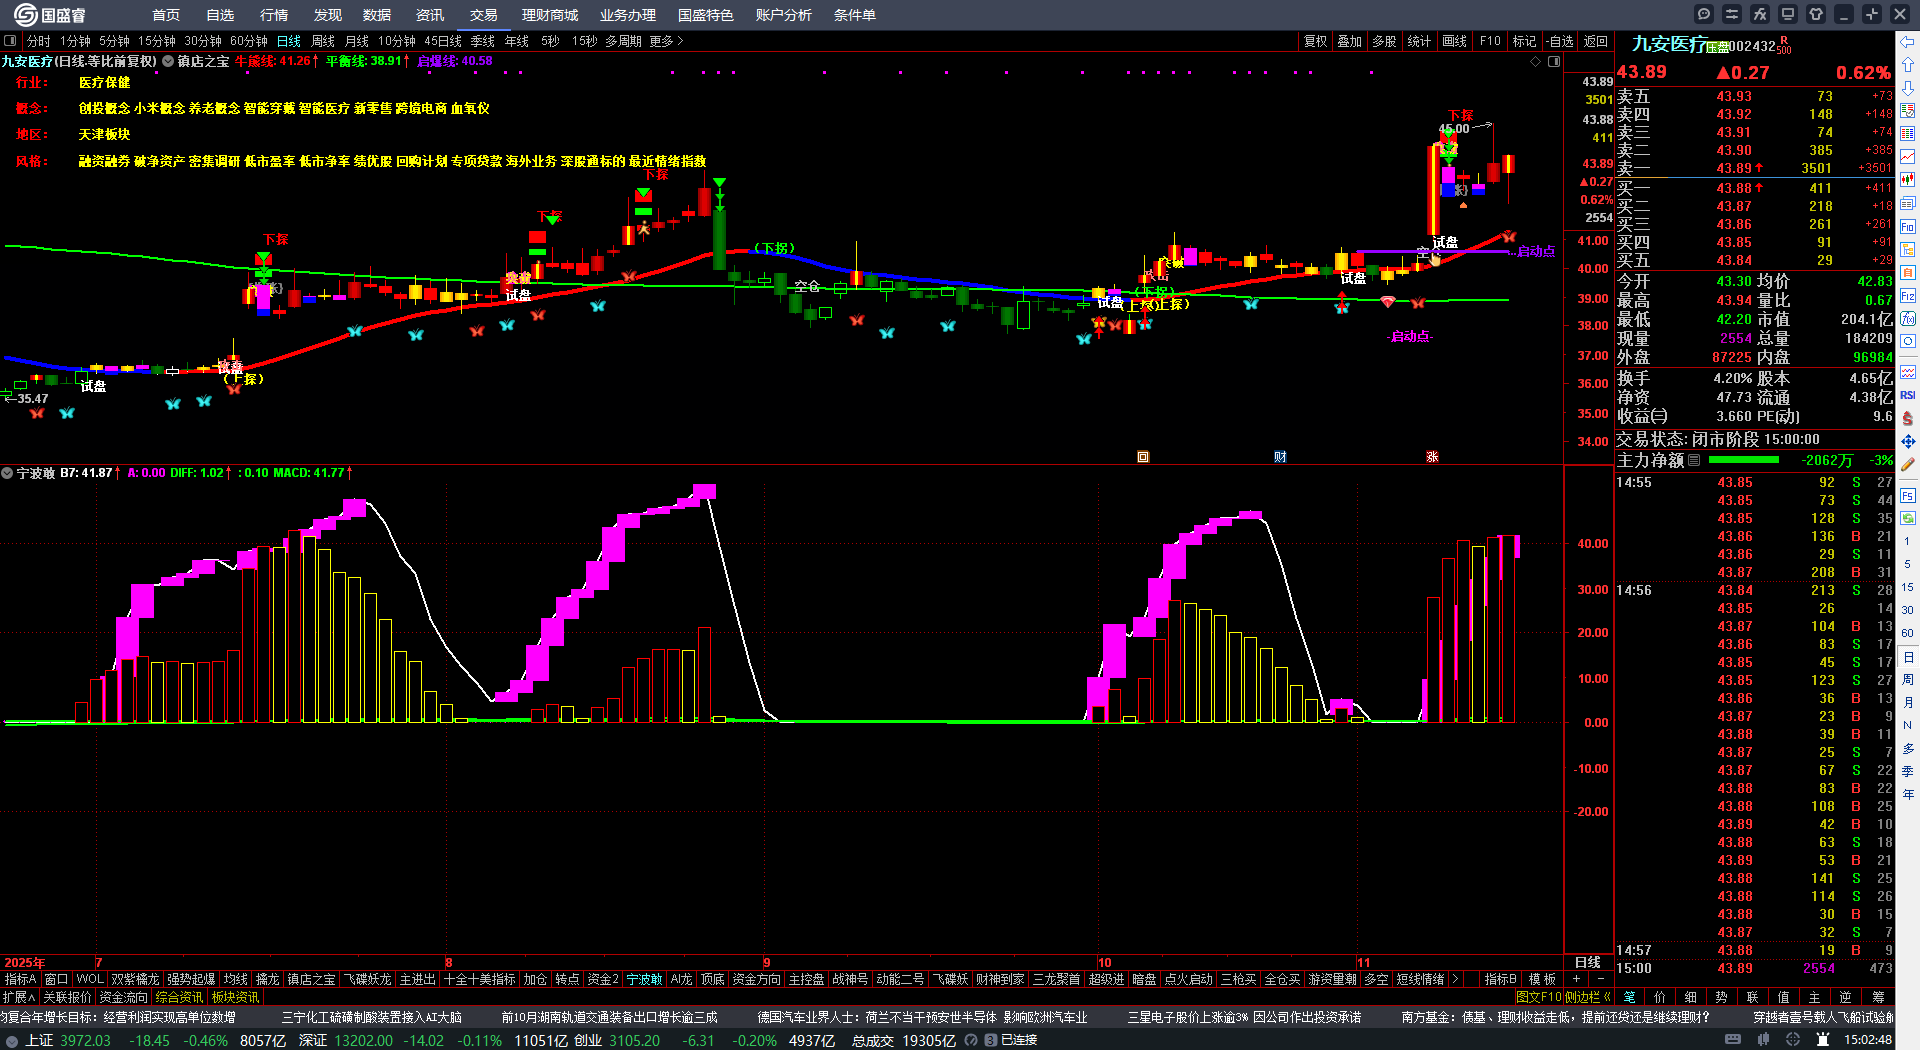Open the f(x) function sidebar icon
The image size is (1920, 1050).
(1908, 319)
